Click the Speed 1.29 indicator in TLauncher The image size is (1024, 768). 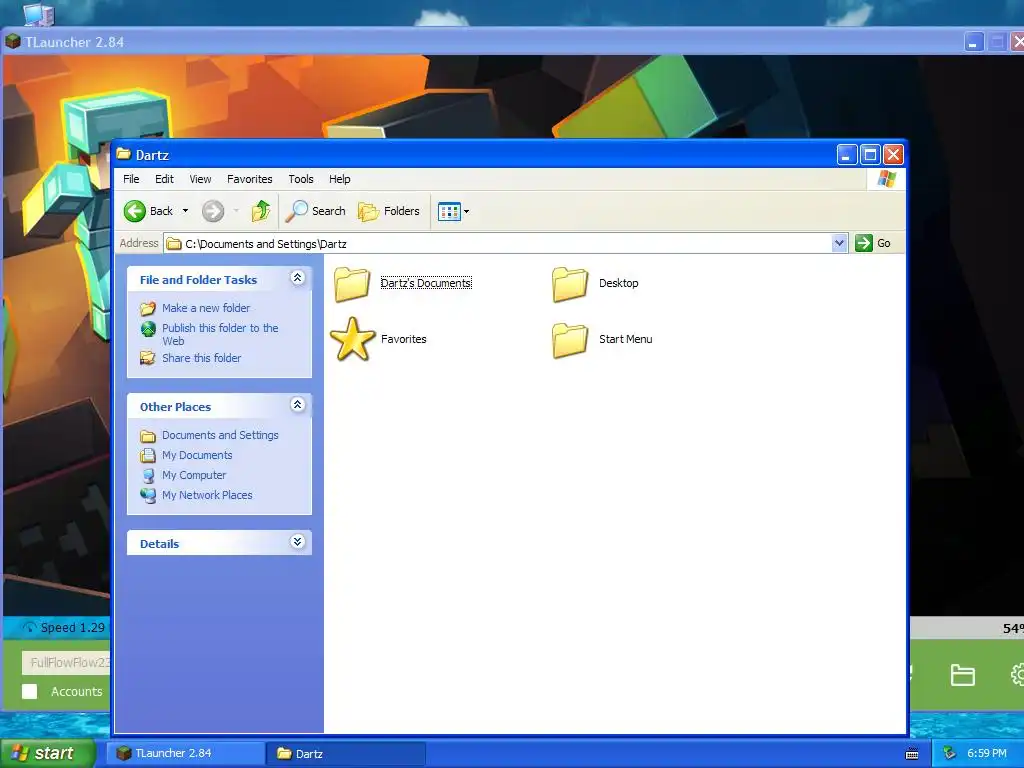click(63, 628)
